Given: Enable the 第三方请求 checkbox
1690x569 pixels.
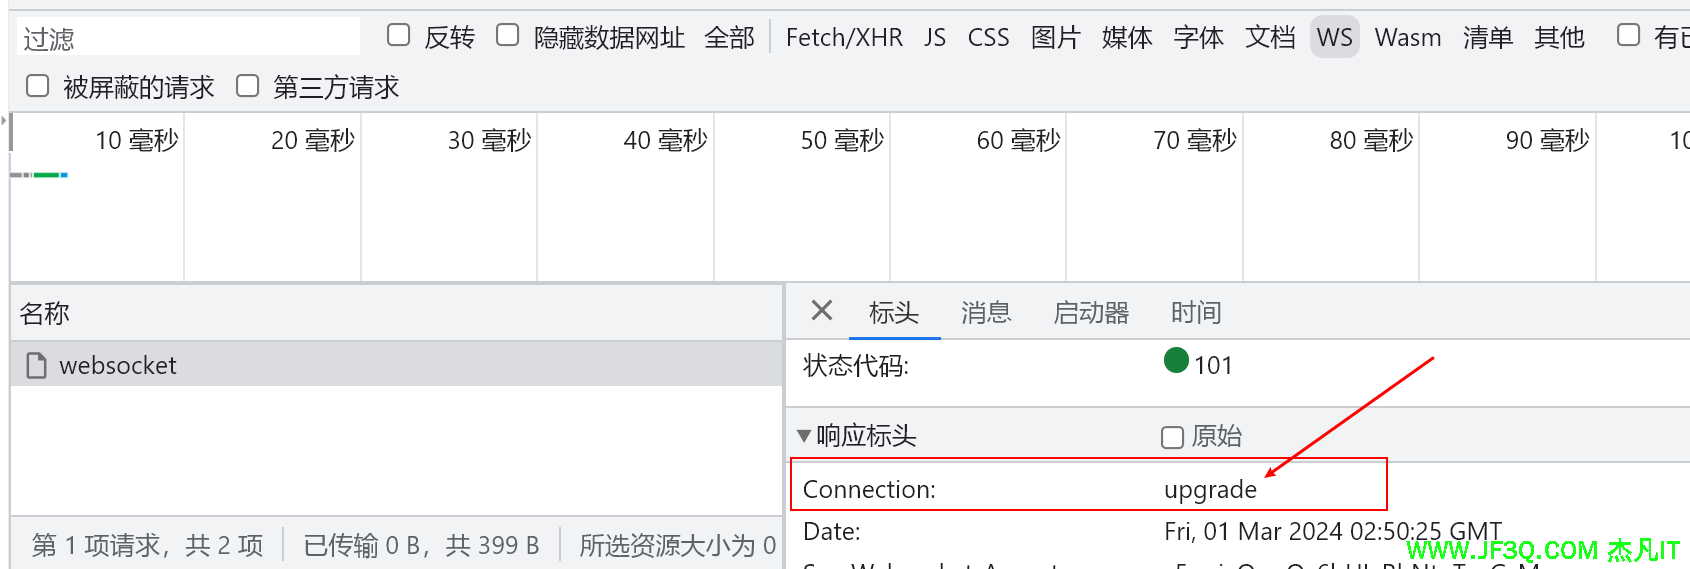Looking at the screenshot, I should click(x=247, y=87).
